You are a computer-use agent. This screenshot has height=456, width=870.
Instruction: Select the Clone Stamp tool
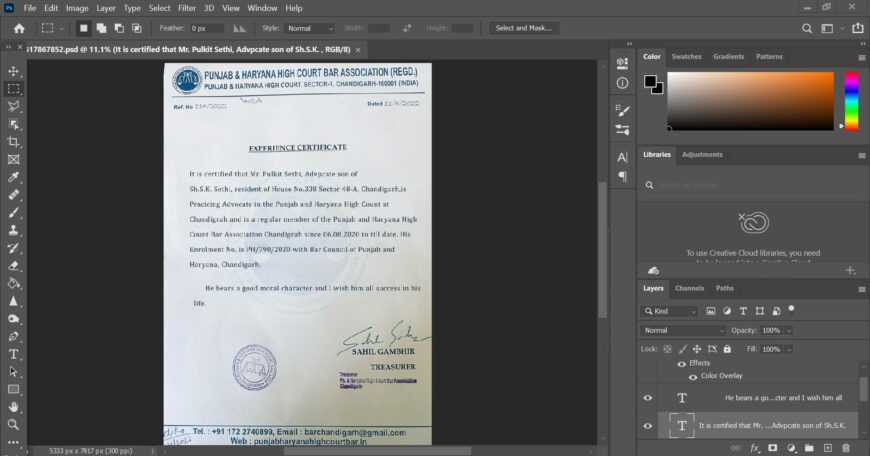point(13,230)
